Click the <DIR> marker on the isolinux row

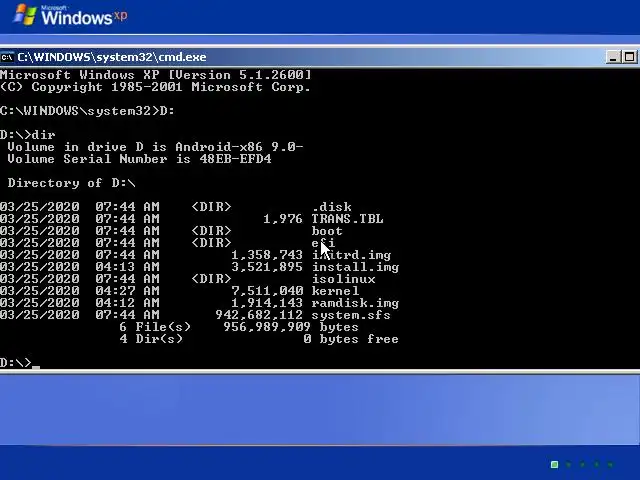pos(211,279)
